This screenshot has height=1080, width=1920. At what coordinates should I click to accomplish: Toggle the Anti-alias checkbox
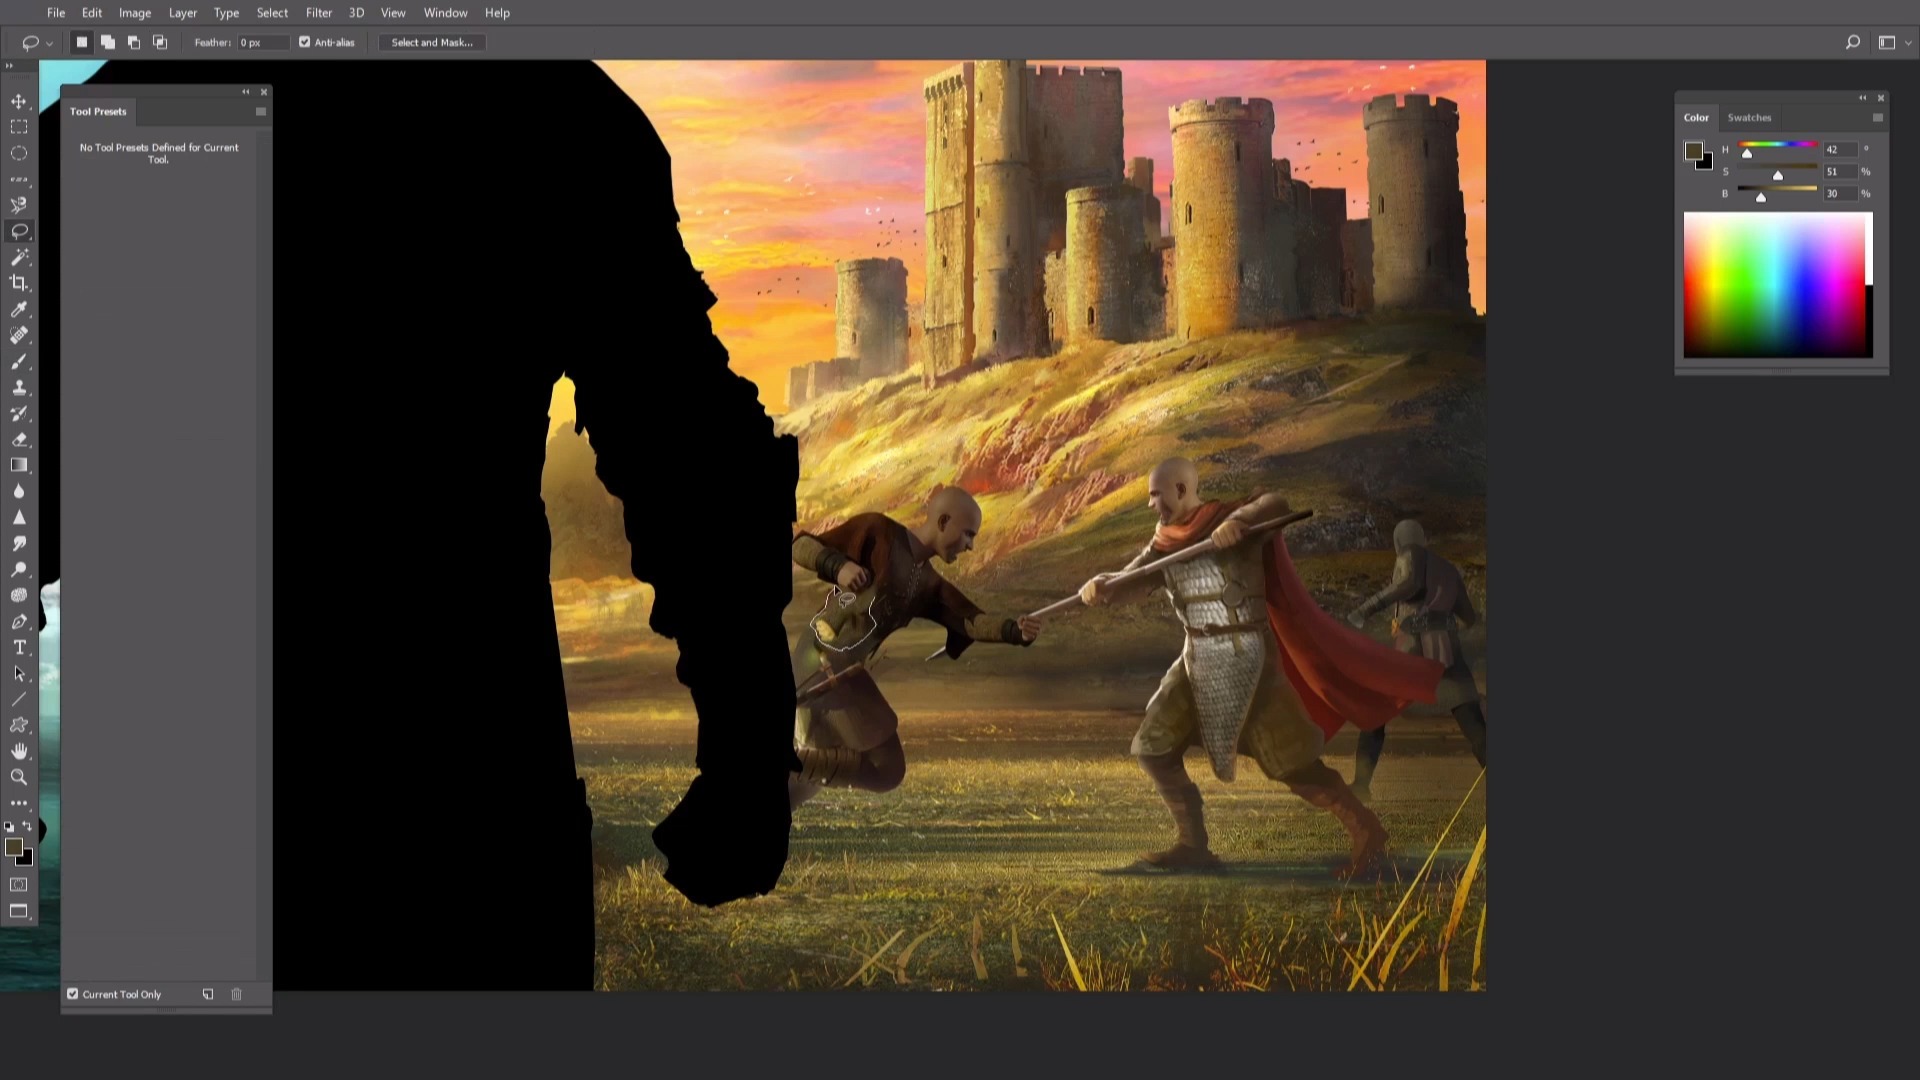[x=305, y=42]
